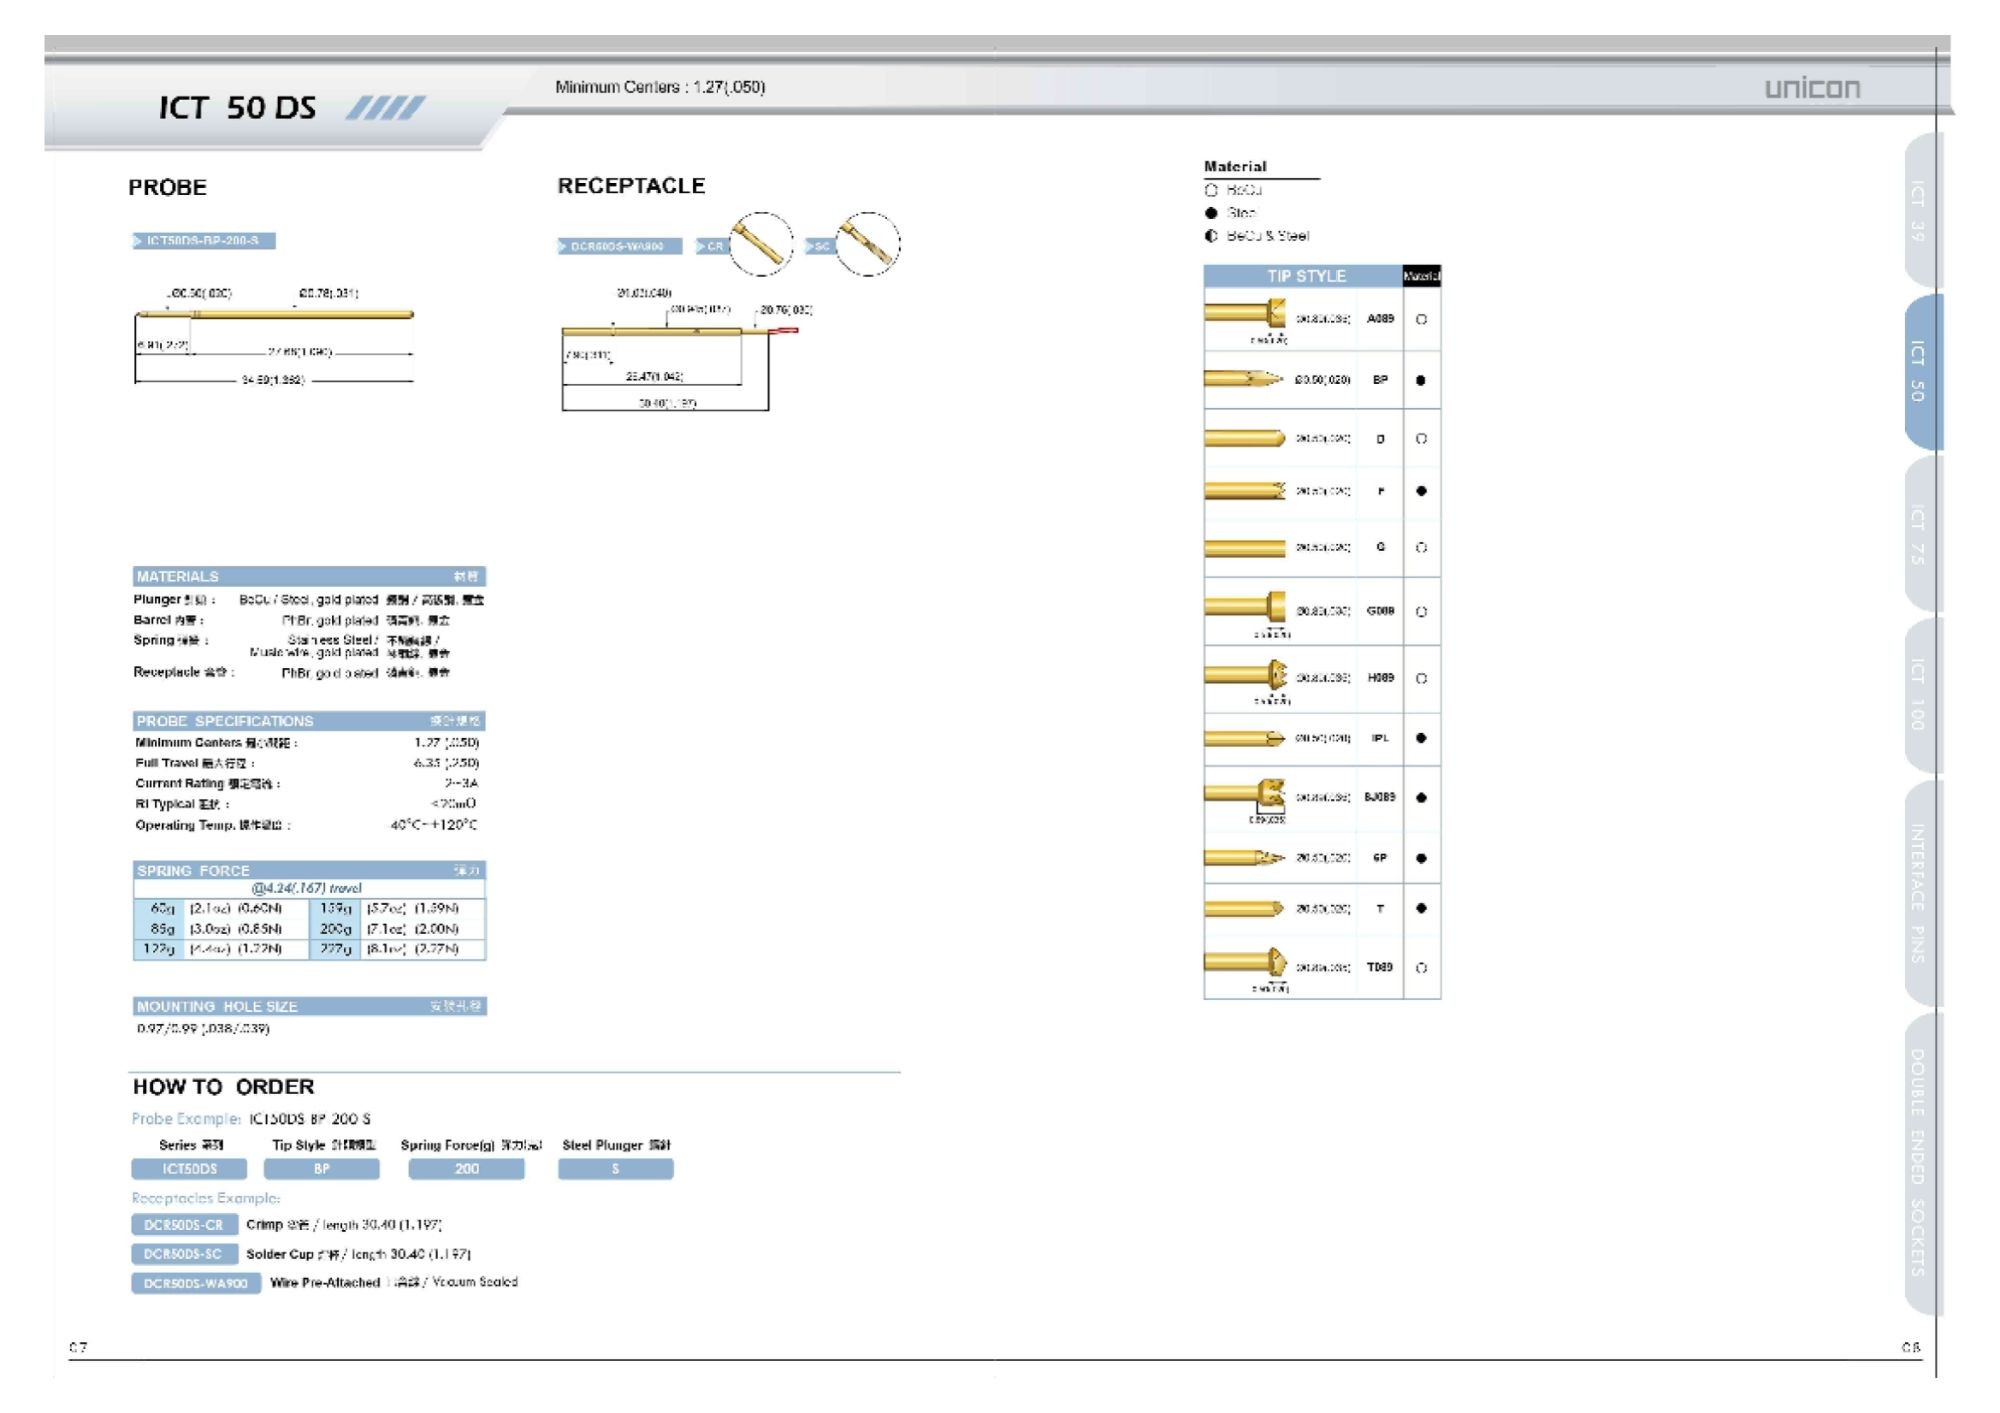Click the half-filled BeCu & Steel legend circle
Screen dimensions: 2000x1413
pyautogui.click(x=1211, y=236)
